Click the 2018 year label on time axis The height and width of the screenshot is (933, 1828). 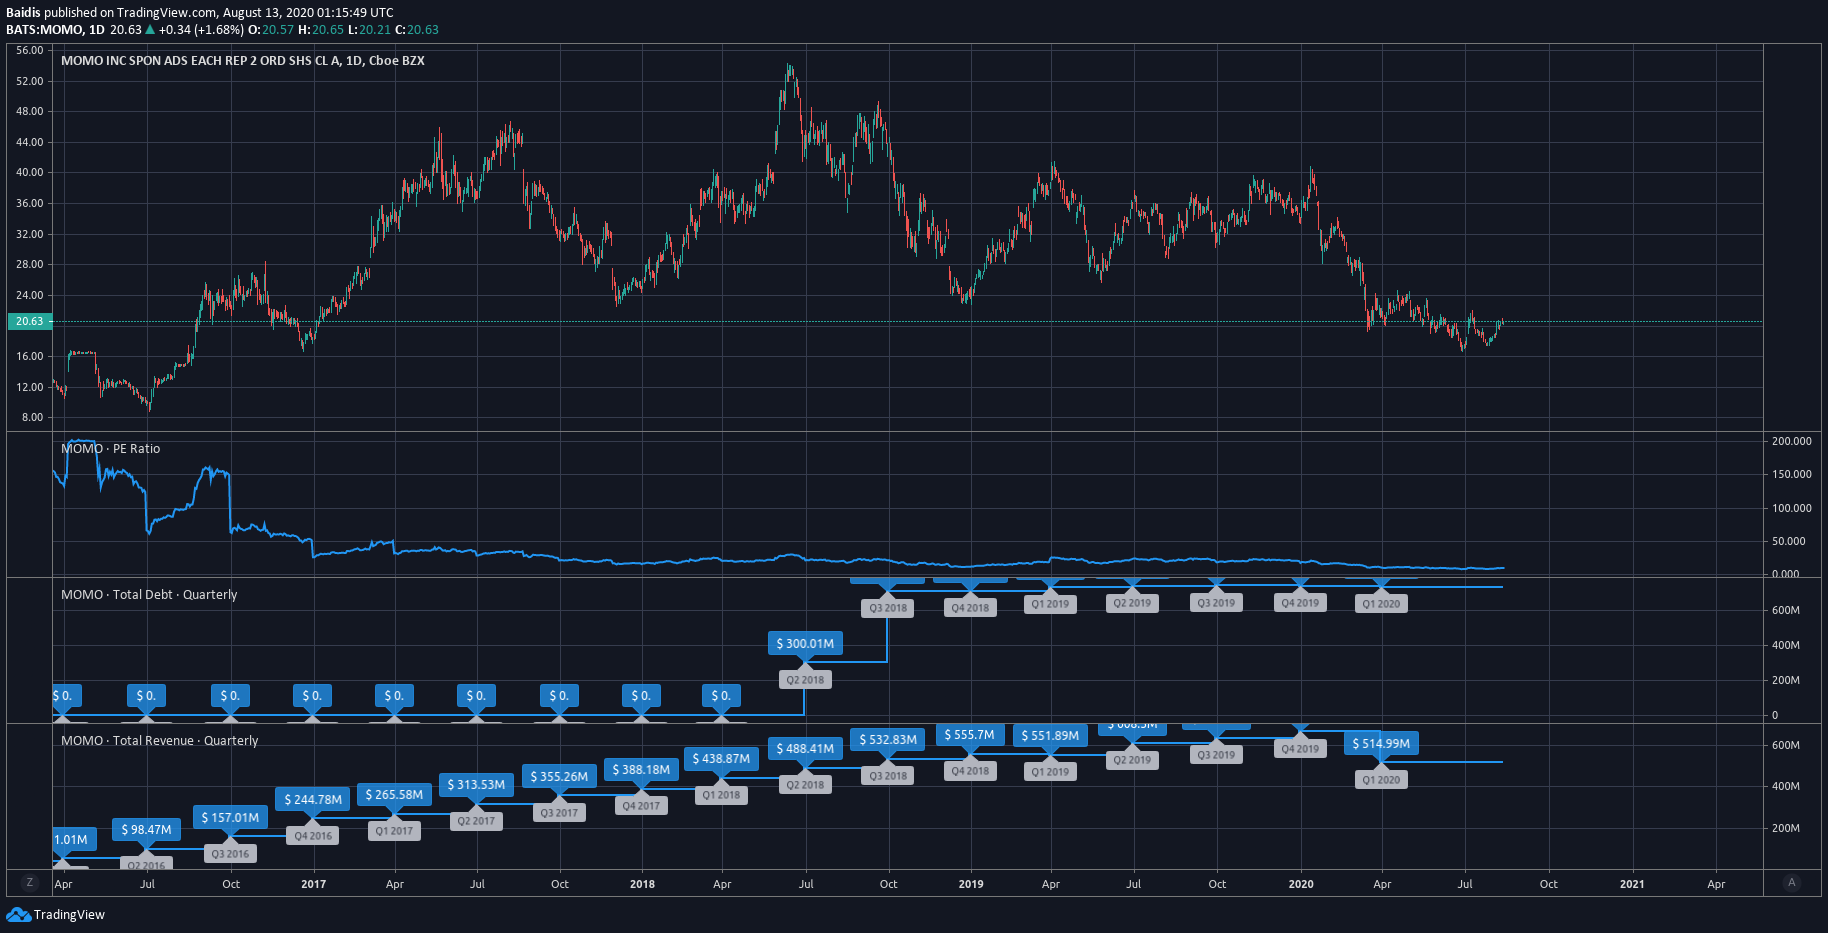642,884
